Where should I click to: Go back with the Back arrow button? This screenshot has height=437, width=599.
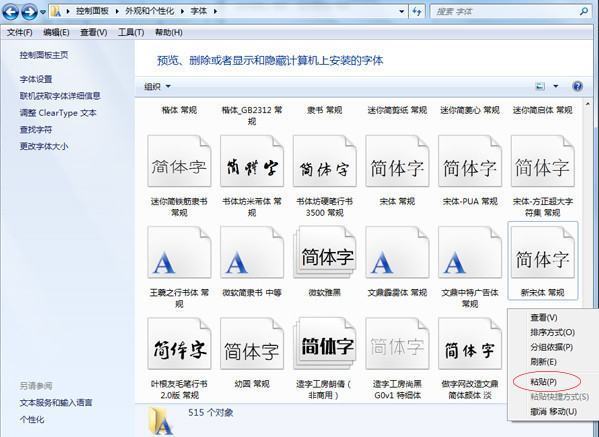coord(11,12)
